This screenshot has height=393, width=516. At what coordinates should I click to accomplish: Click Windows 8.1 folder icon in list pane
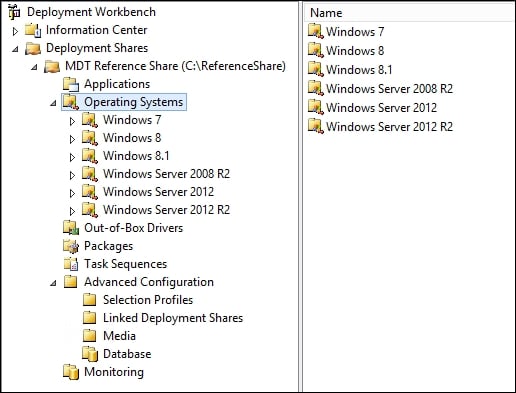click(316, 69)
